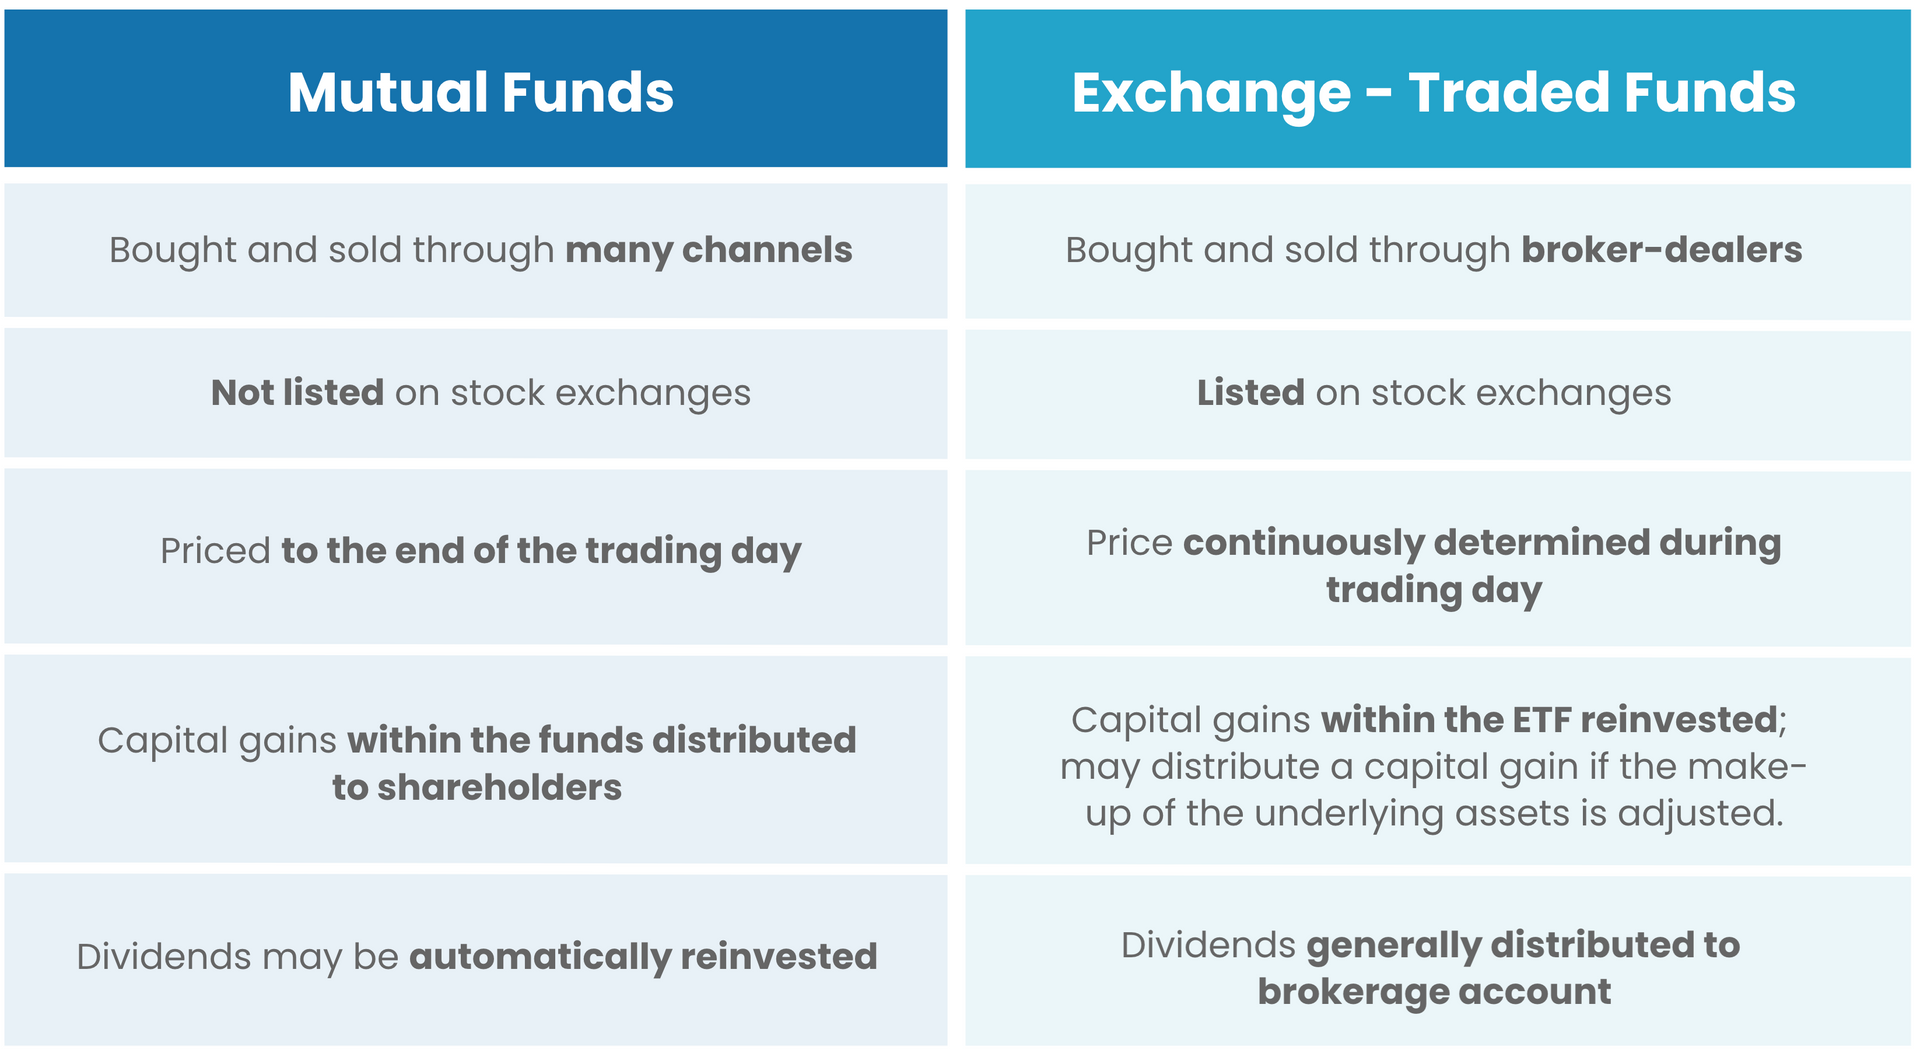Click the bold text 'brokerage account'
This screenshot has width=1920, height=1056.
1434,992
